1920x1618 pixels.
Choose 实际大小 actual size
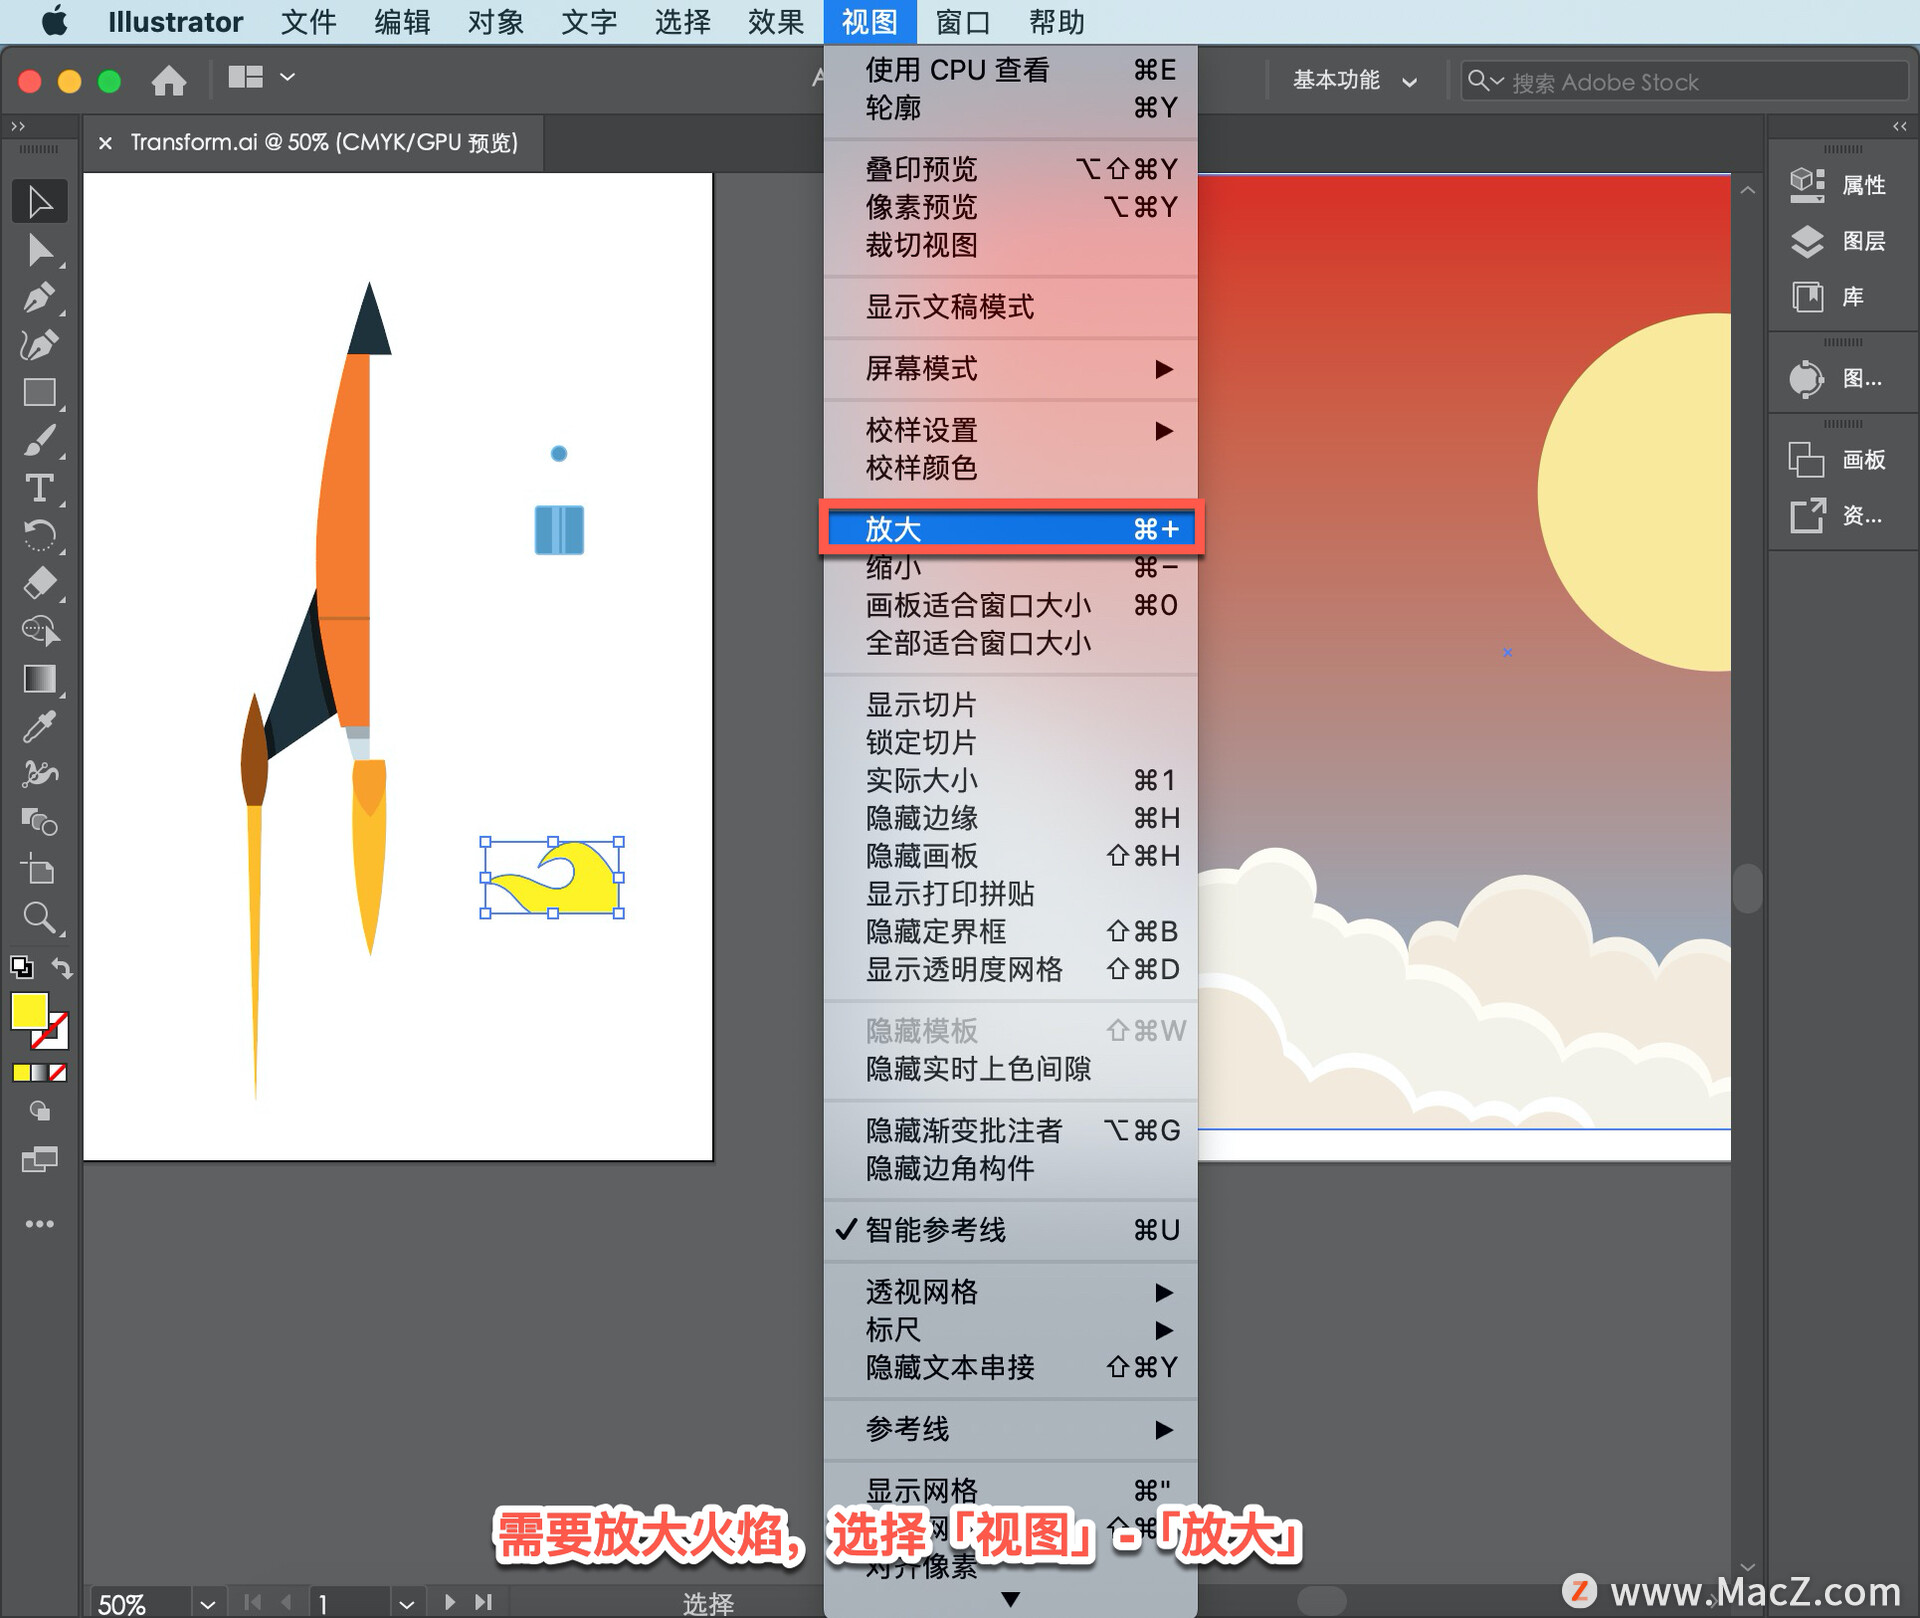[1010, 780]
